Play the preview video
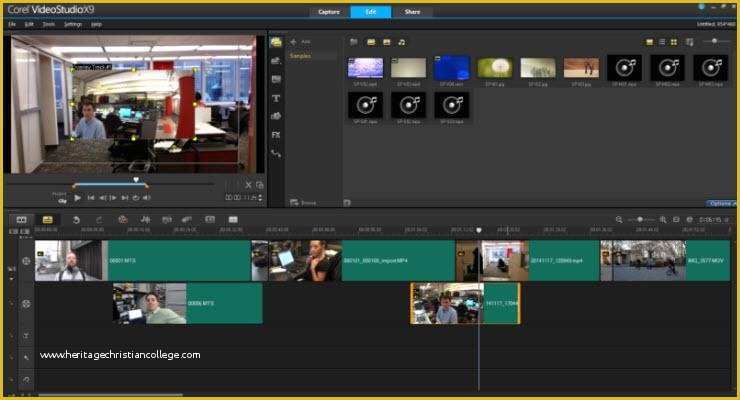 point(78,198)
